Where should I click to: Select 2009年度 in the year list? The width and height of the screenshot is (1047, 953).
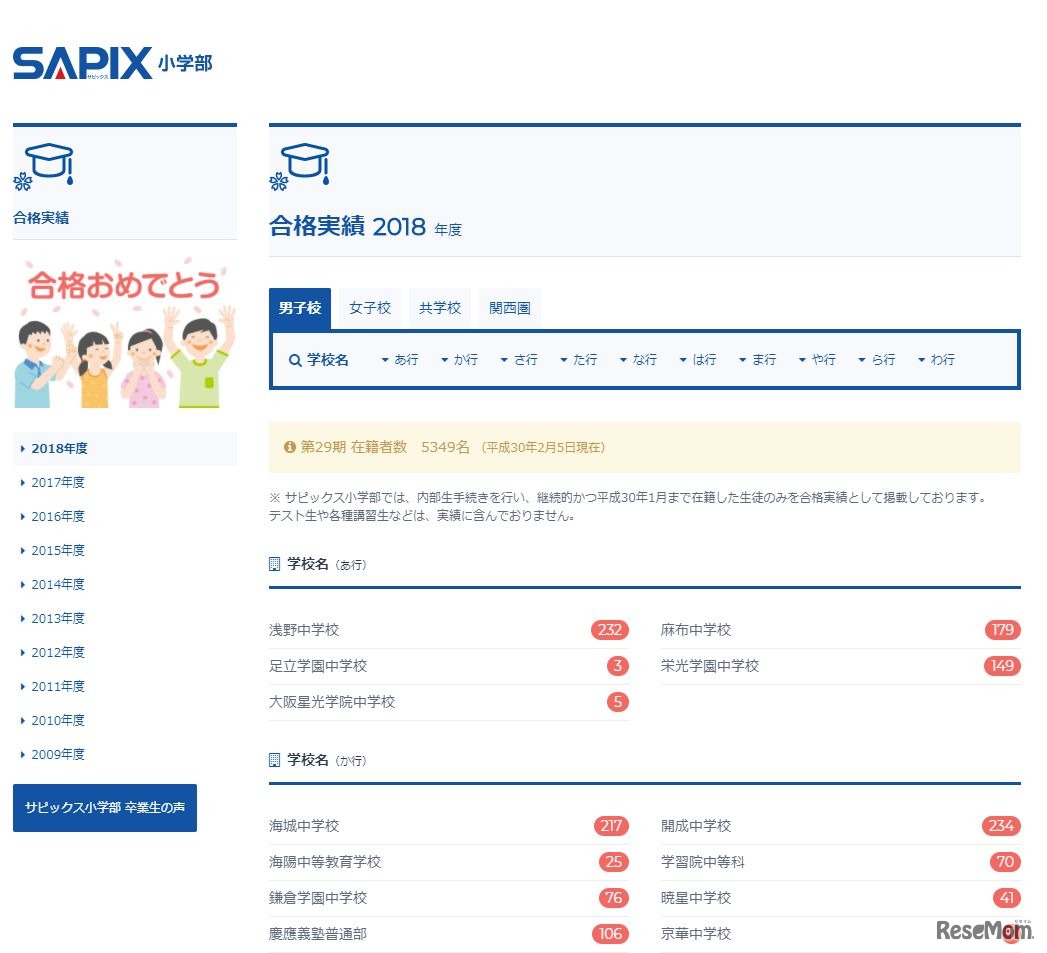pos(57,754)
